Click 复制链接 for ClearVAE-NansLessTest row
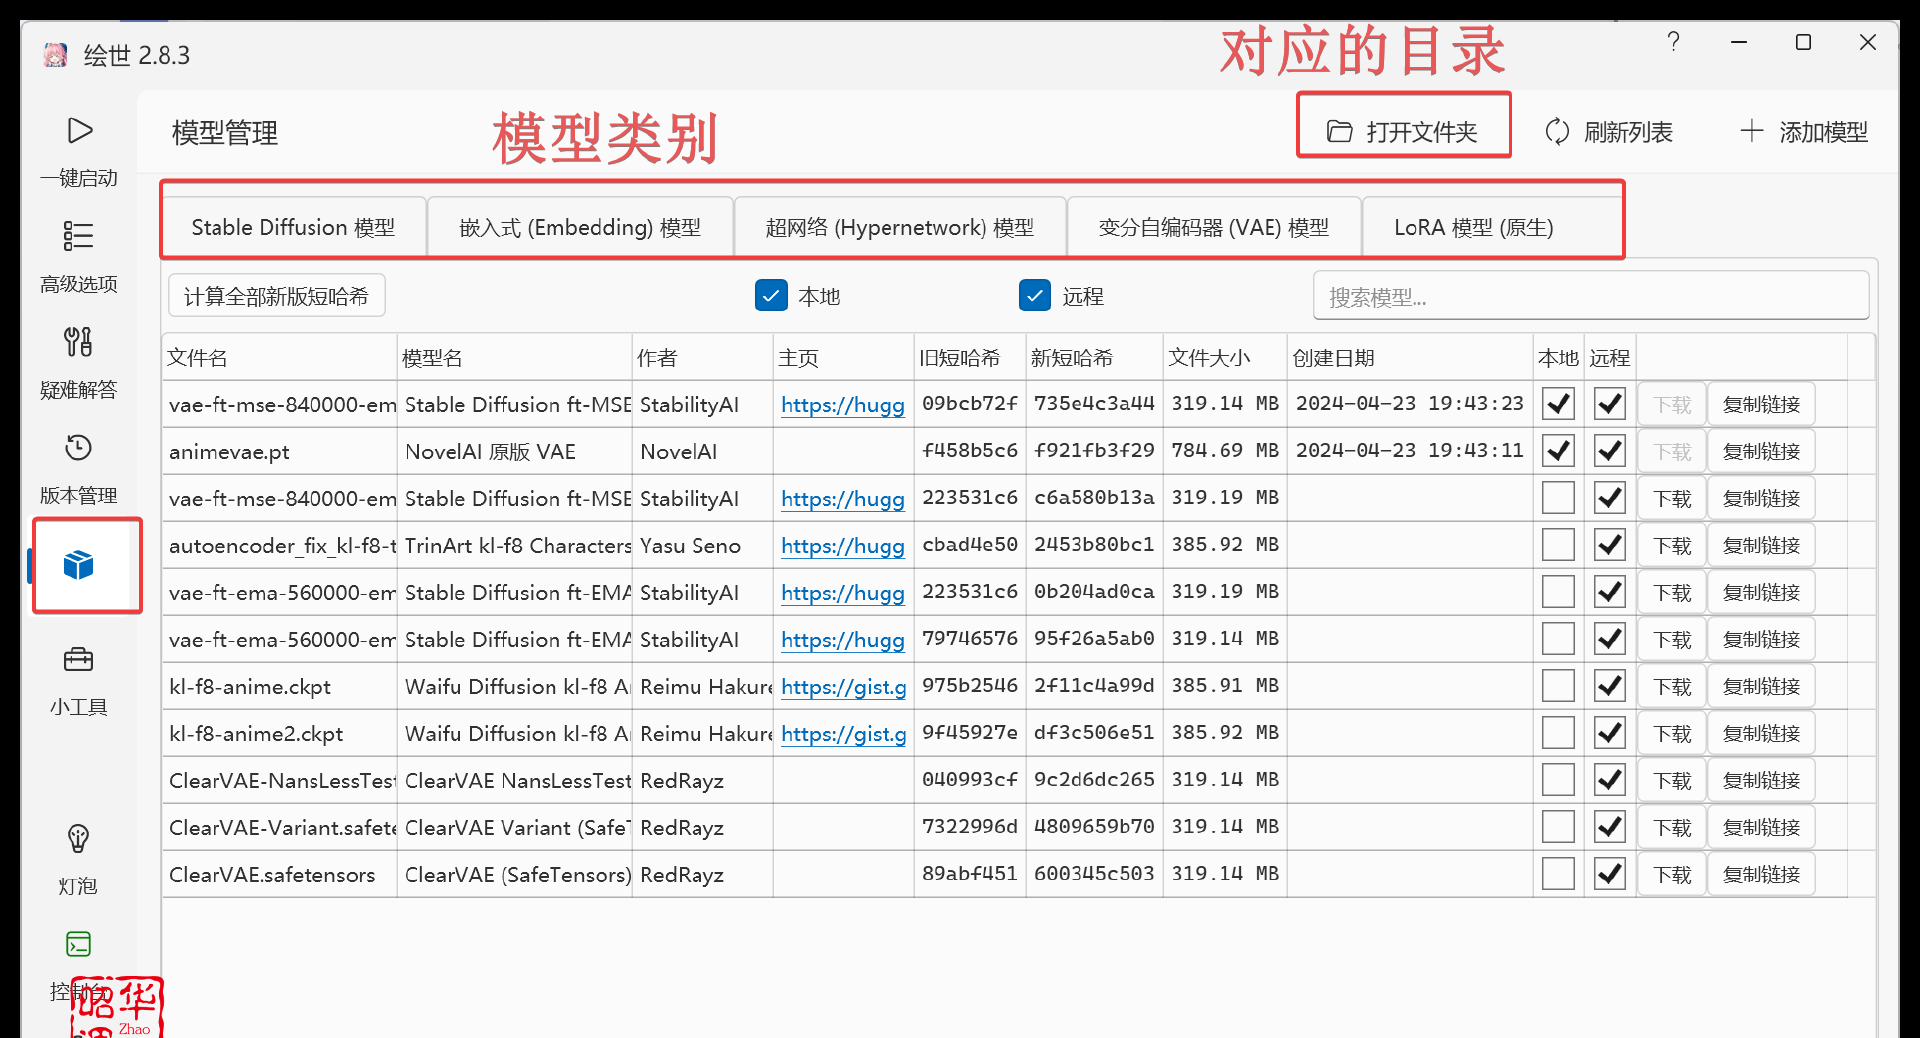The height and width of the screenshot is (1038, 1920). tap(1761, 780)
